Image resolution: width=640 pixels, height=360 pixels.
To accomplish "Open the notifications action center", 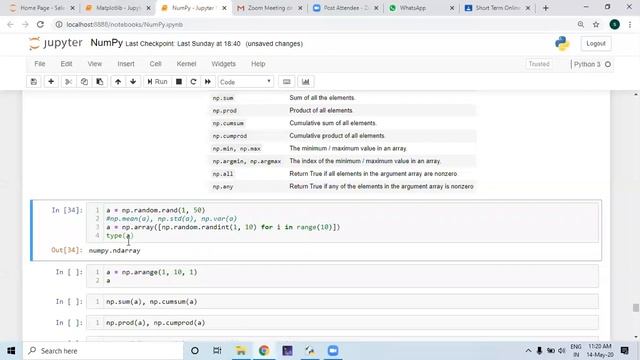I will click(624, 351).
